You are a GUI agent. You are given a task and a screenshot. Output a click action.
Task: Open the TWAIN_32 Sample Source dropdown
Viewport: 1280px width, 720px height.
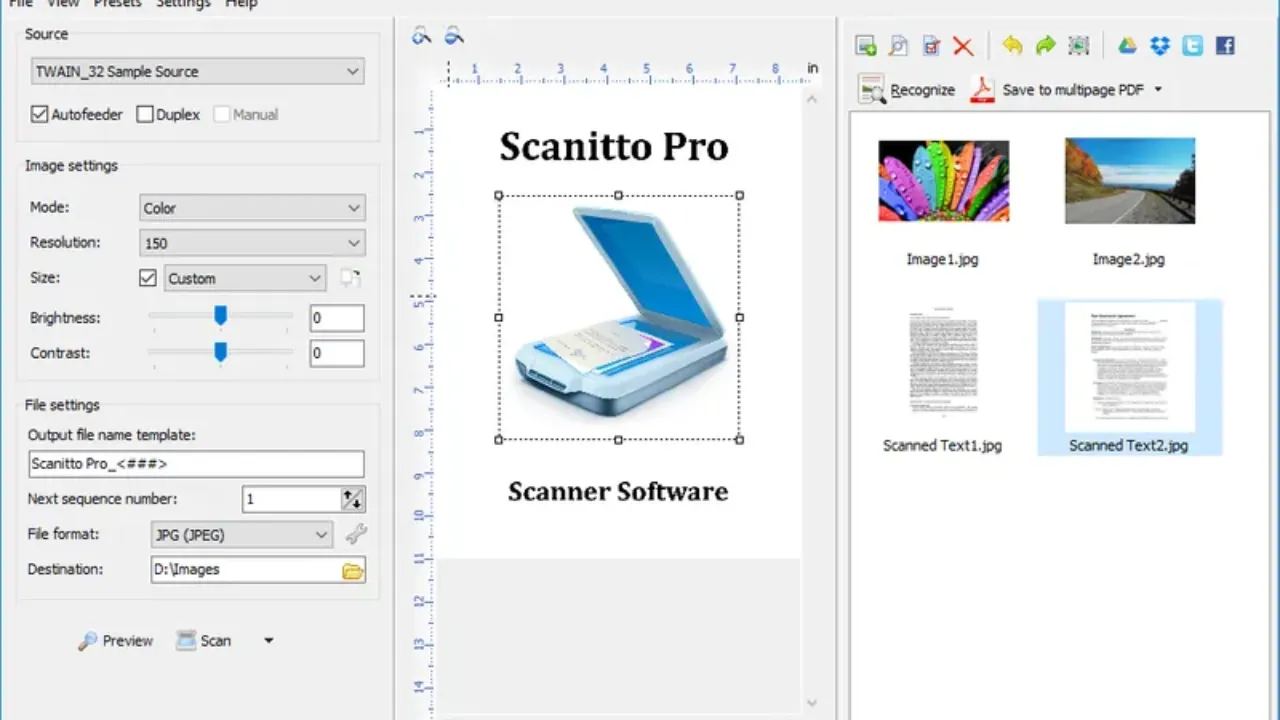(x=197, y=71)
